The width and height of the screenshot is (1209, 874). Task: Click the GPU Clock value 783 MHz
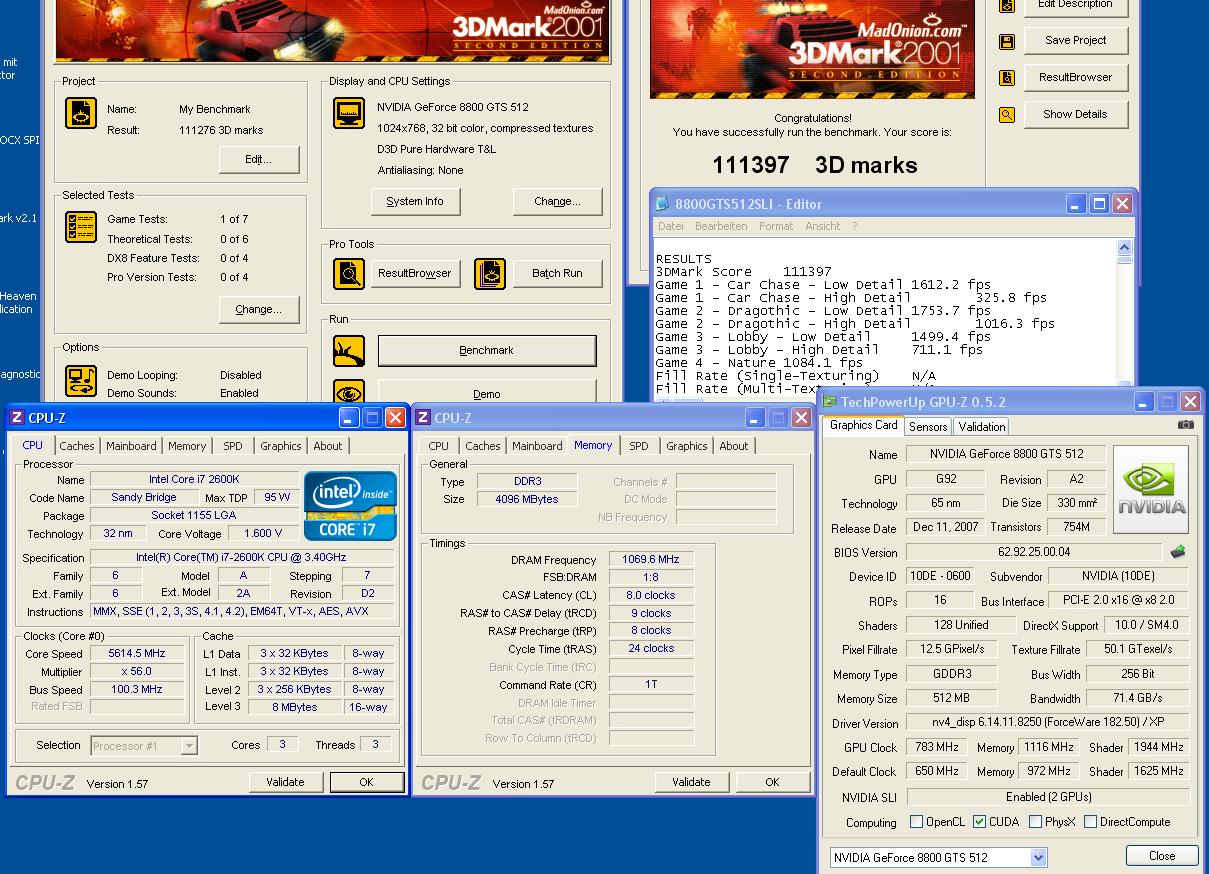(x=938, y=747)
